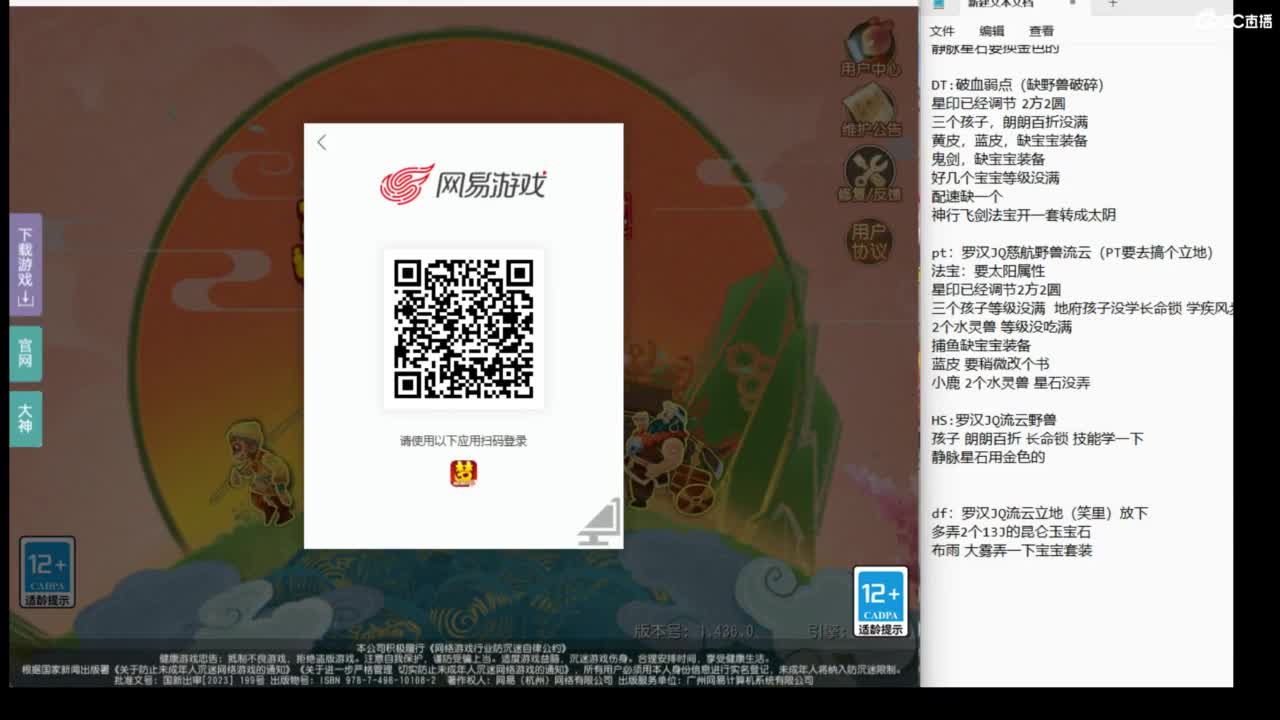Click the Notepad app icon in title bar
This screenshot has height=720, width=1280.
939,4
